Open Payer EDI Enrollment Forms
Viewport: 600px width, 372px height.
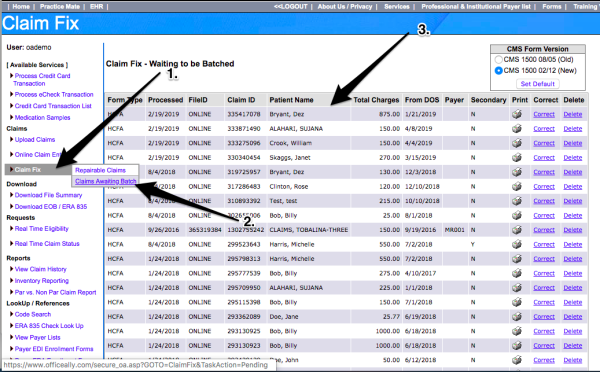click(x=54, y=349)
